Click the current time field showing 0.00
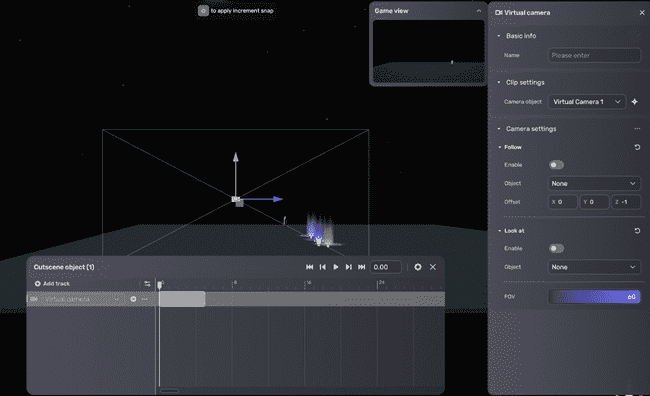The height and width of the screenshot is (396, 650). [386, 267]
